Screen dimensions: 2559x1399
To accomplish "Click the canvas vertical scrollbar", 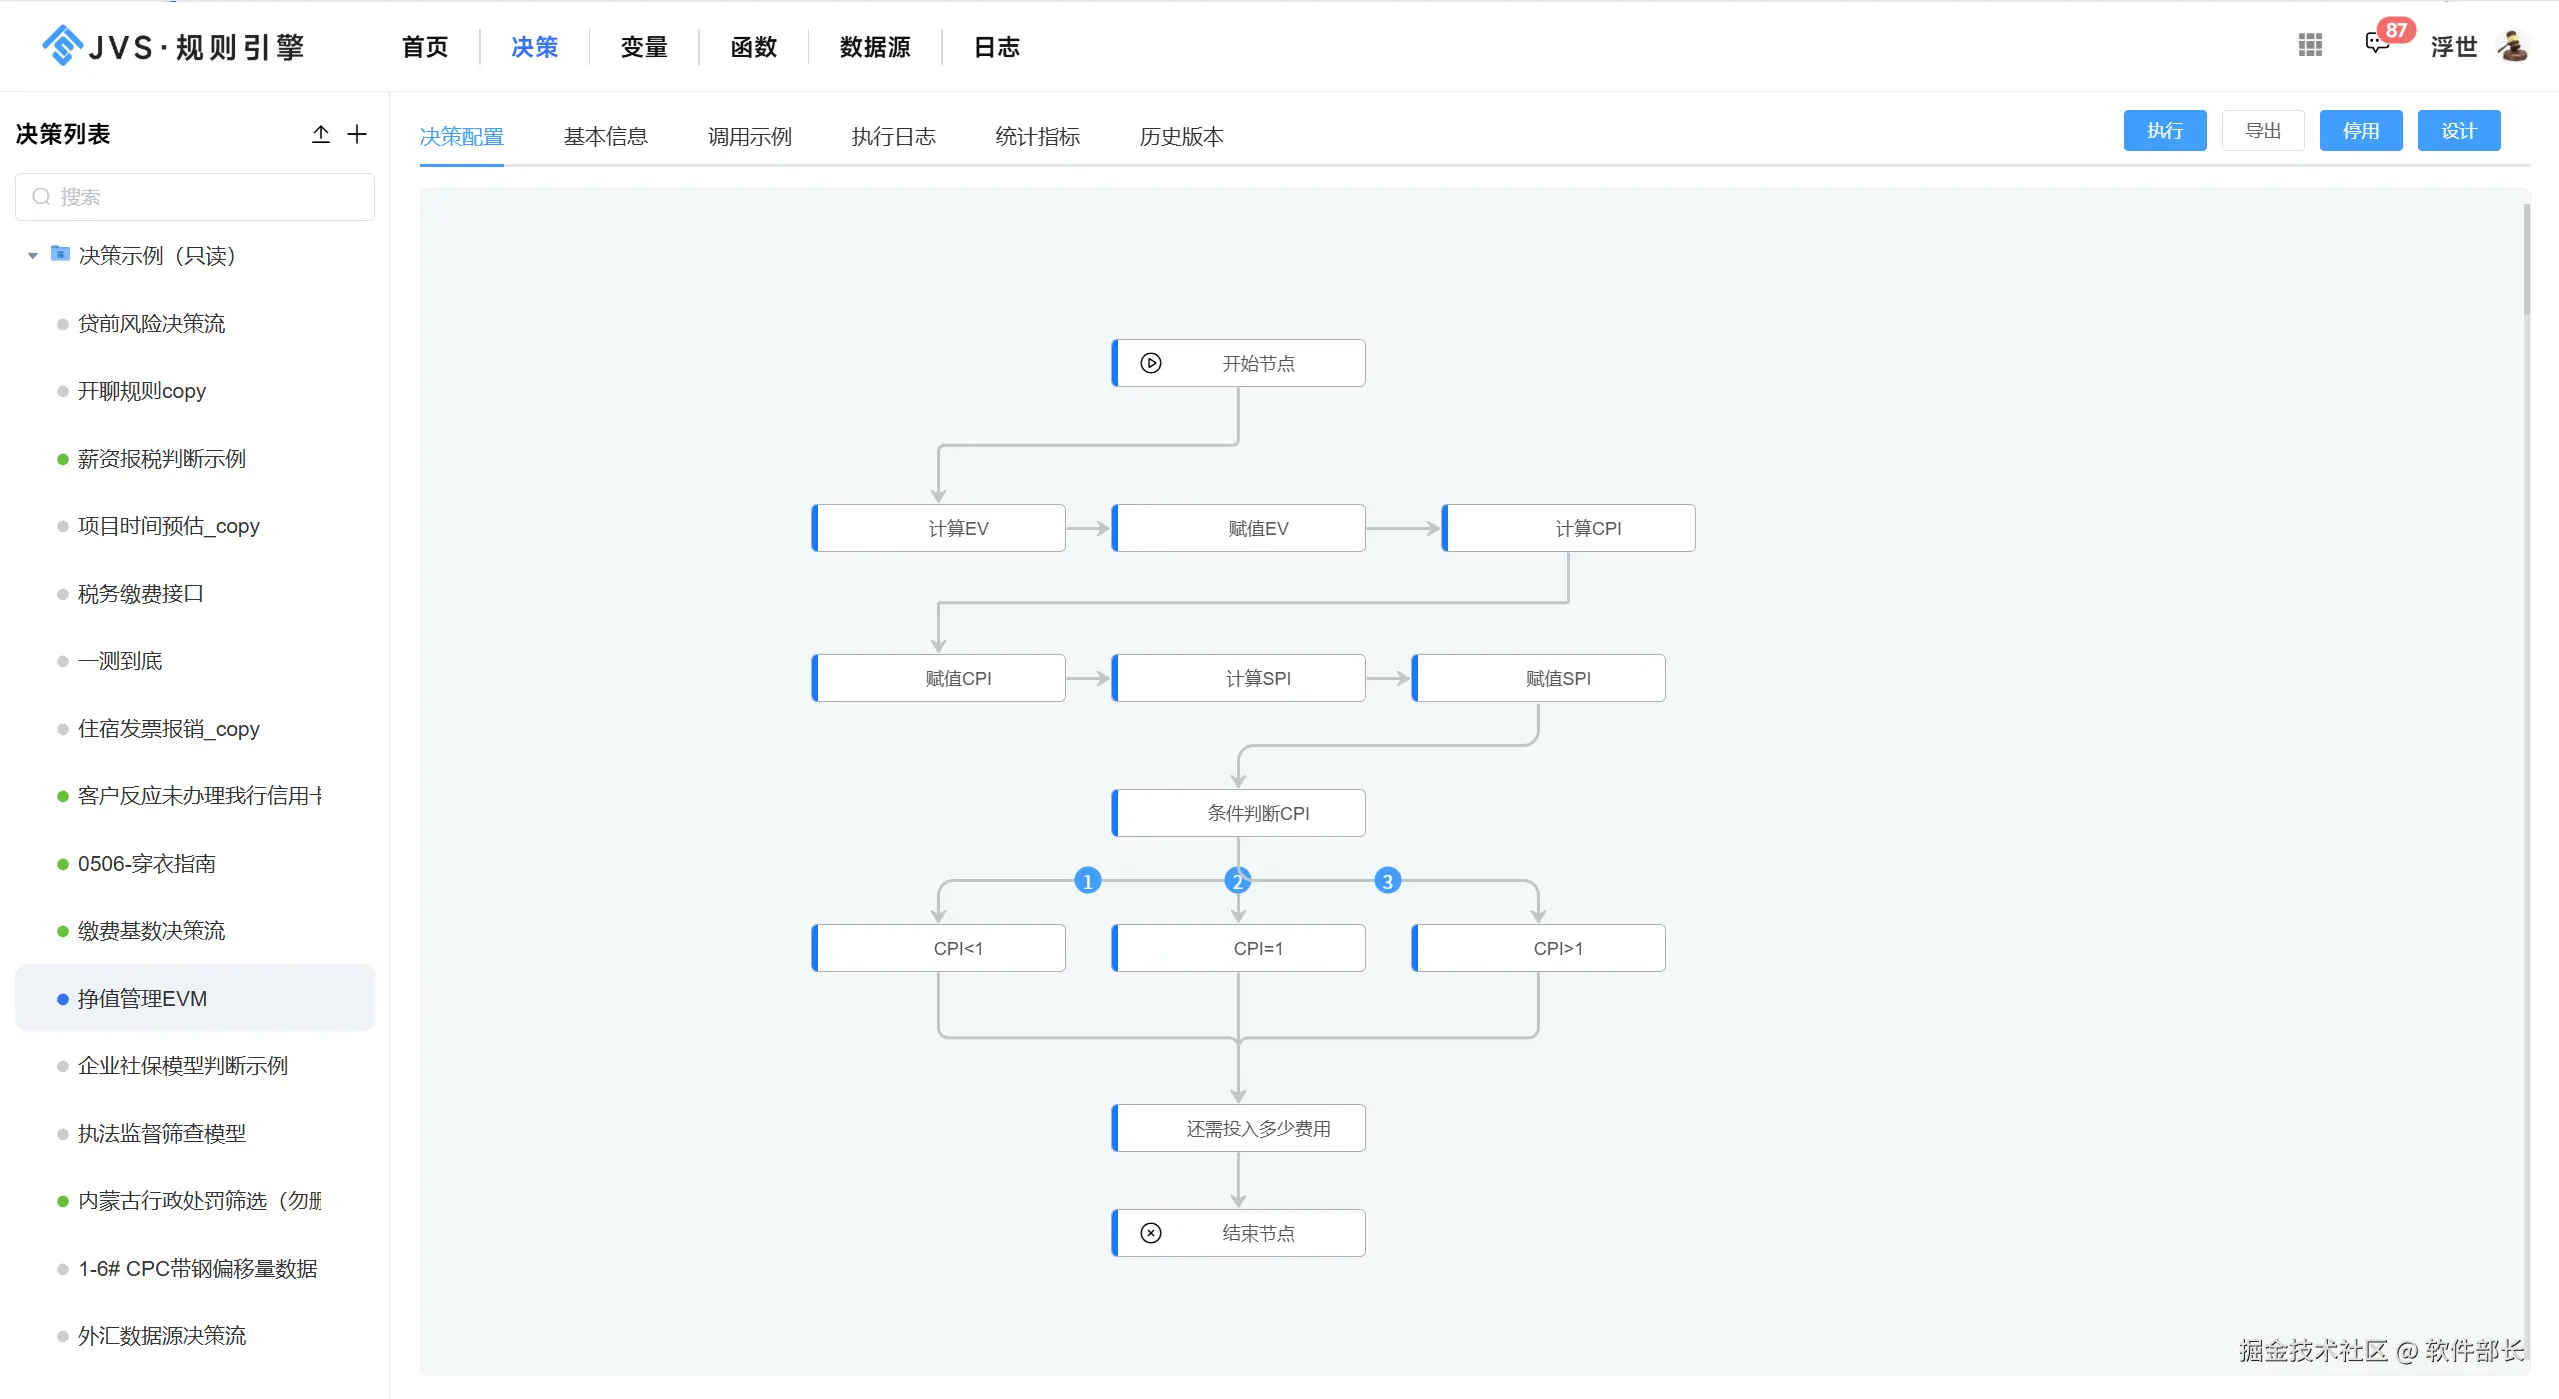I will 2526,260.
